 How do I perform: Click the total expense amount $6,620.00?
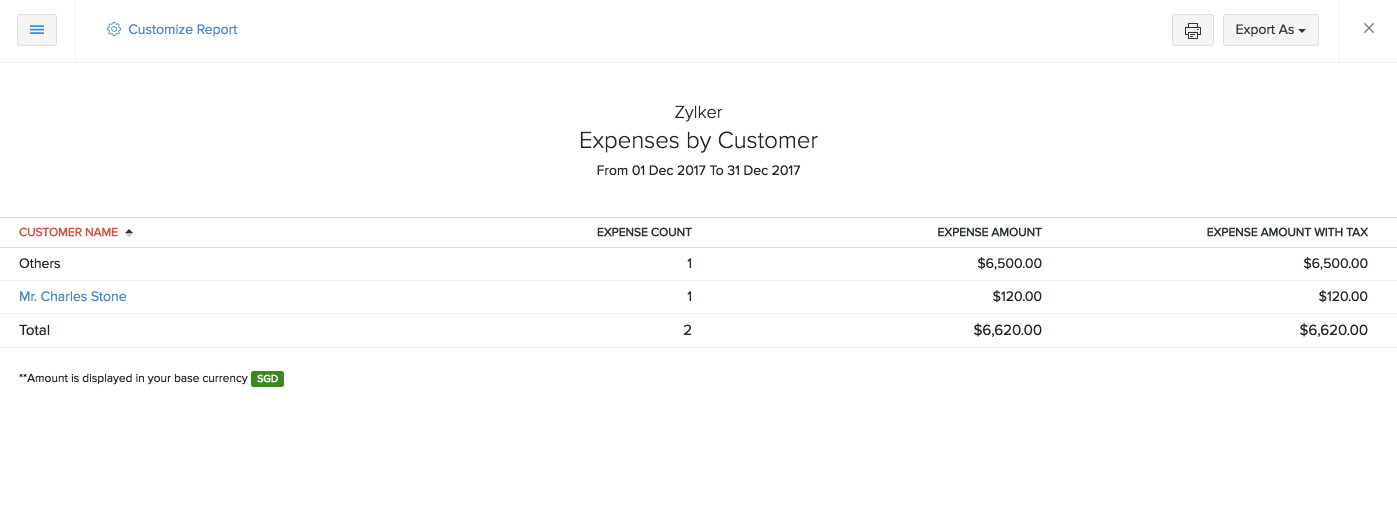pyautogui.click(x=1007, y=330)
